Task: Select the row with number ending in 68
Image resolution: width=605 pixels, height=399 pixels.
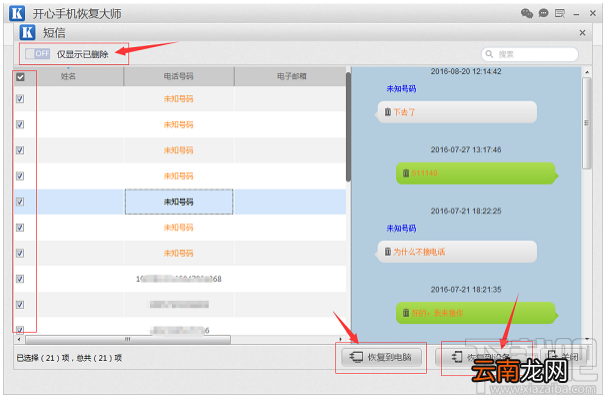Action: (x=180, y=279)
